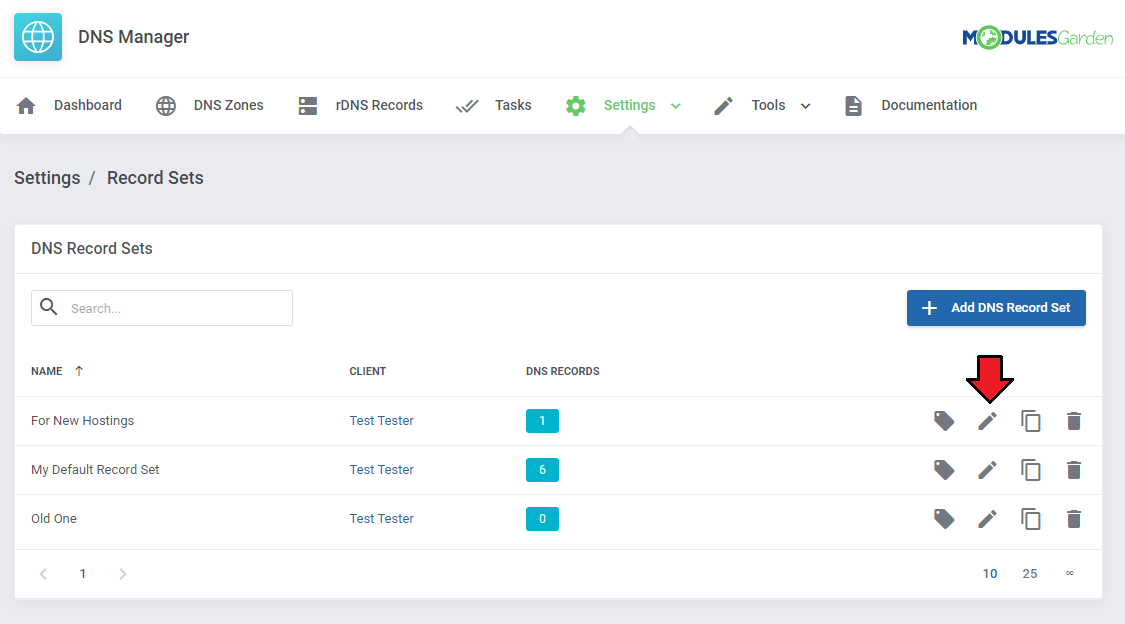Click the NAME column header
Screen dimensions: 1125x624
(47, 371)
